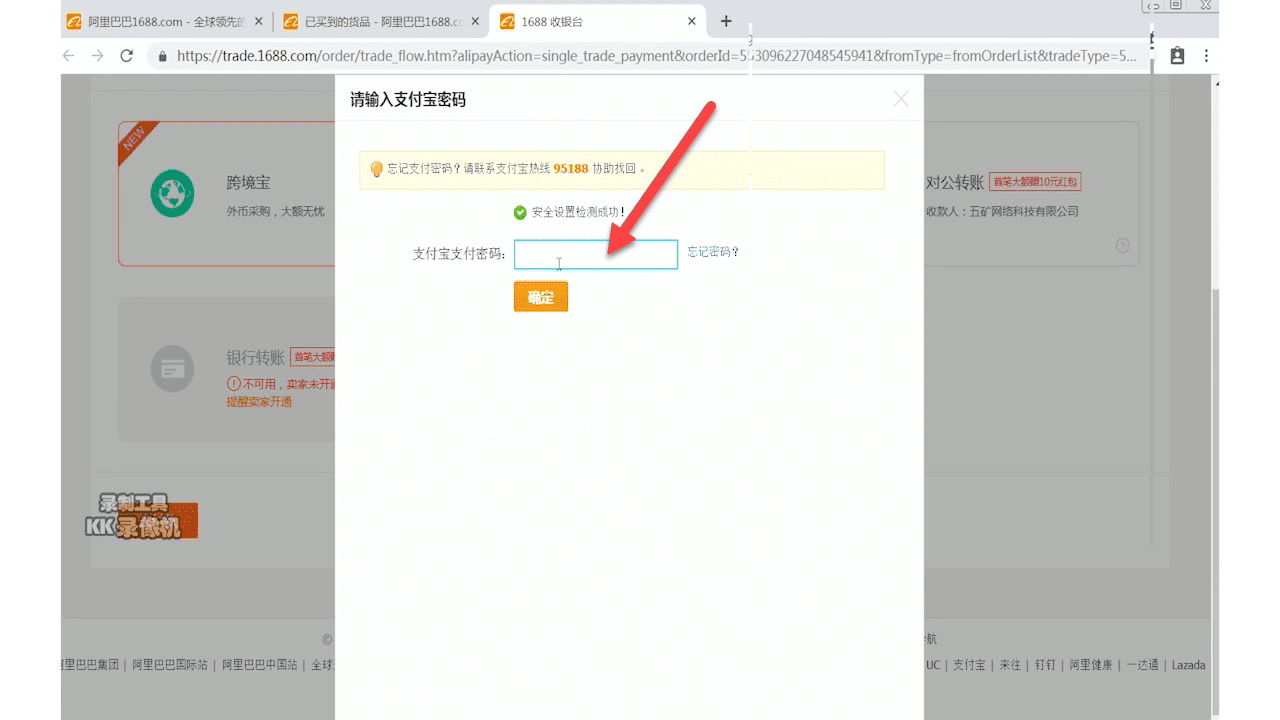1280x720 pixels.
Task: Switch to the 已买到的货品 browser tab
Action: pos(374,21)
